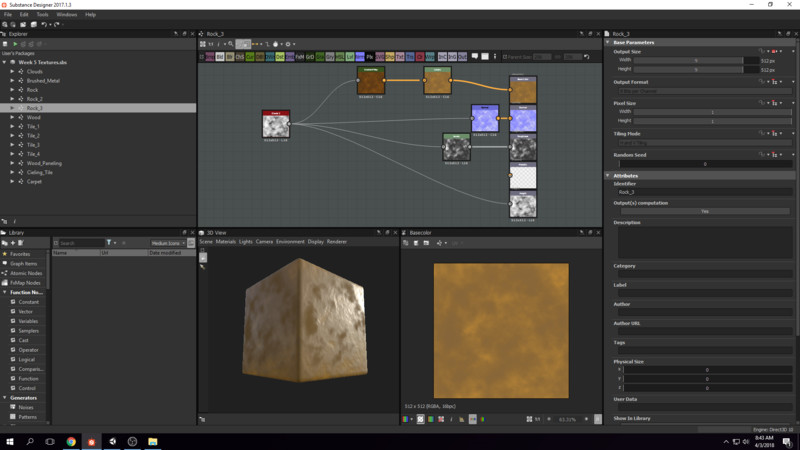Image resolution: width=800 pixels, height=450 pixels.
Task: Collapse the Attributes section
Action: (608, 175)
